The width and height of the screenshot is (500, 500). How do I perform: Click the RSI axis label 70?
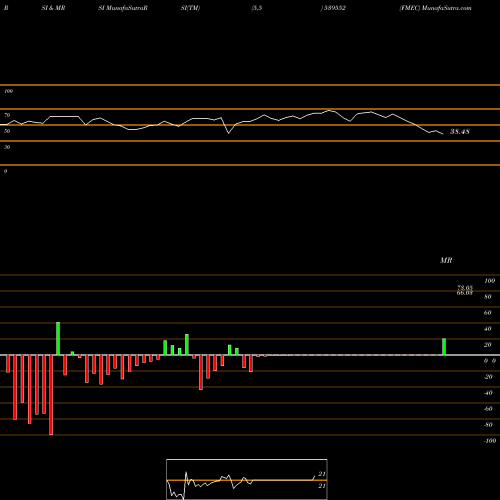click(7, 115)
